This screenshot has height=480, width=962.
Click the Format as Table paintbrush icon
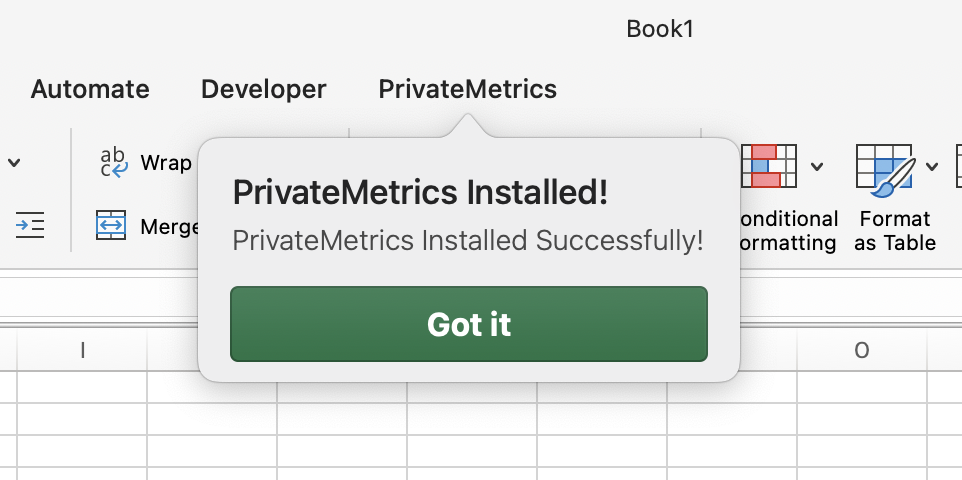pos(886,166)
